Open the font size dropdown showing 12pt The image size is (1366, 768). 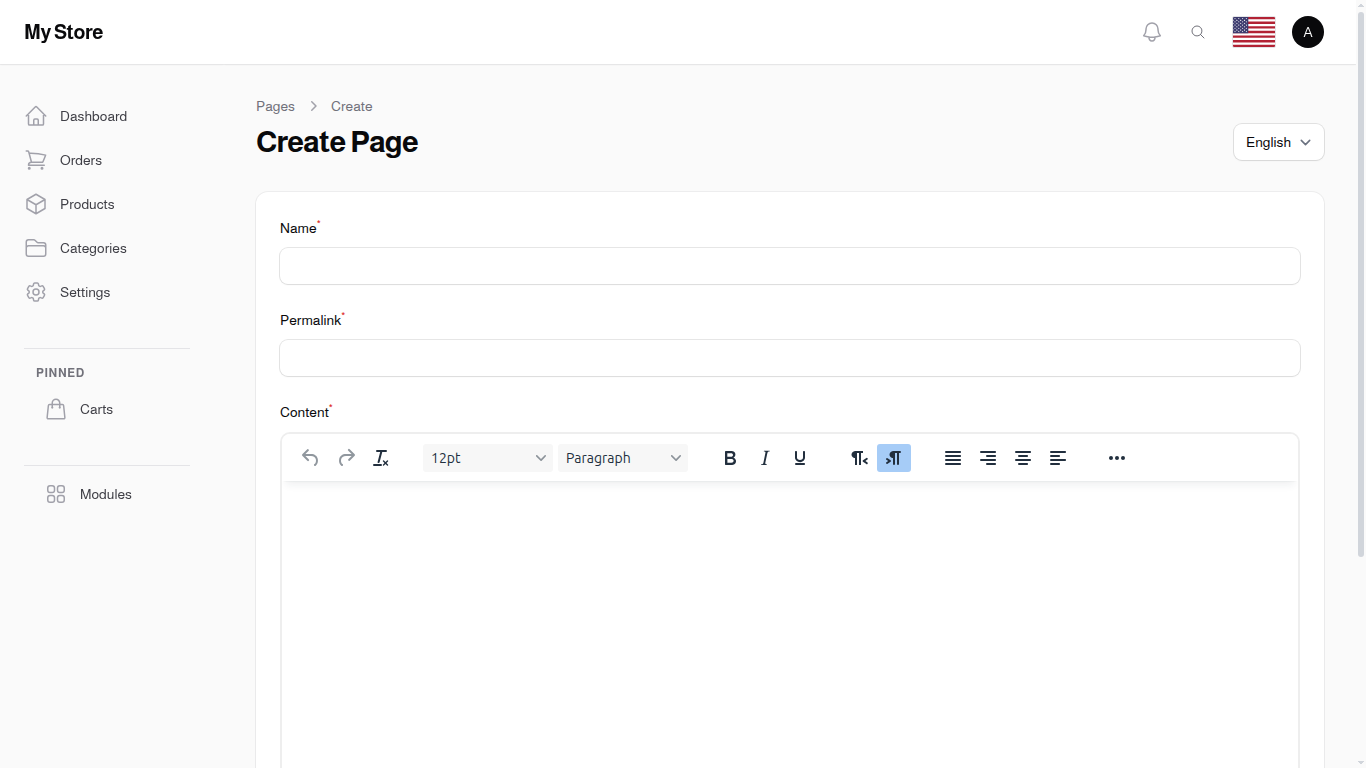(x=487, y=457)
